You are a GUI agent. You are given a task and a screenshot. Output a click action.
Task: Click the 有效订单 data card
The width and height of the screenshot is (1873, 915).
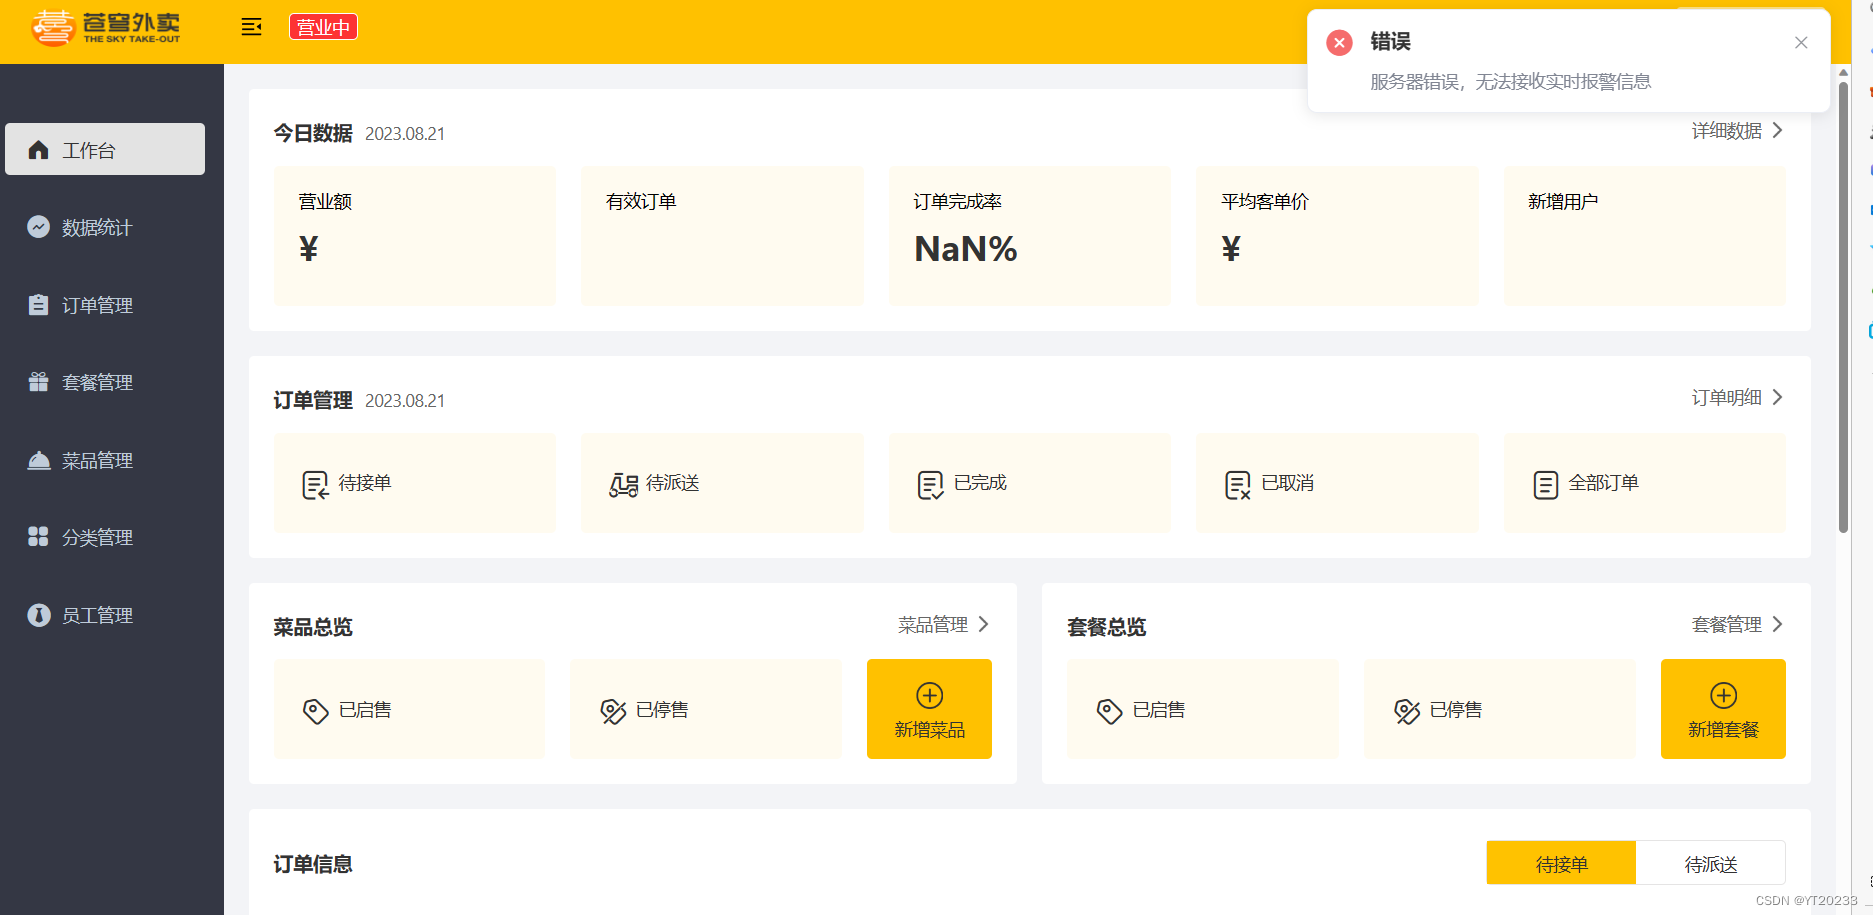(x=722, y=236)
